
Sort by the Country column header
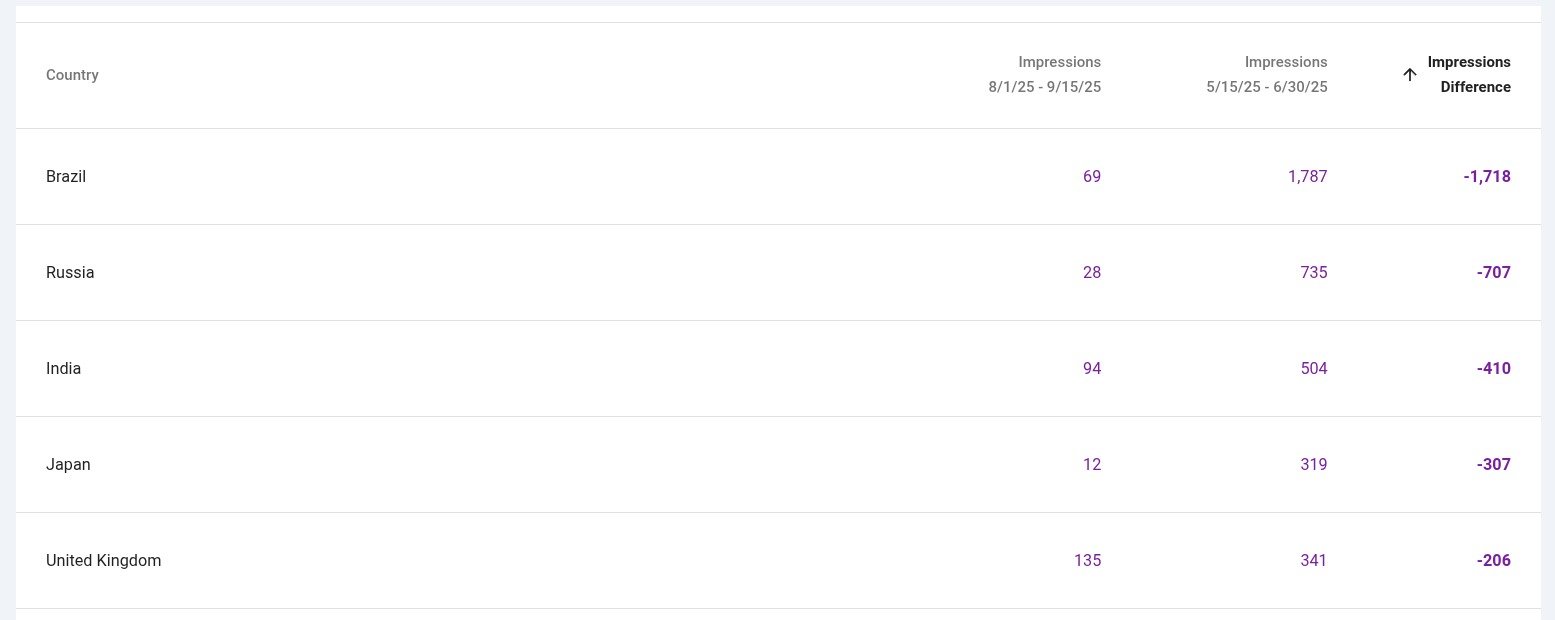pyautogui.click(x=72, y=75)
